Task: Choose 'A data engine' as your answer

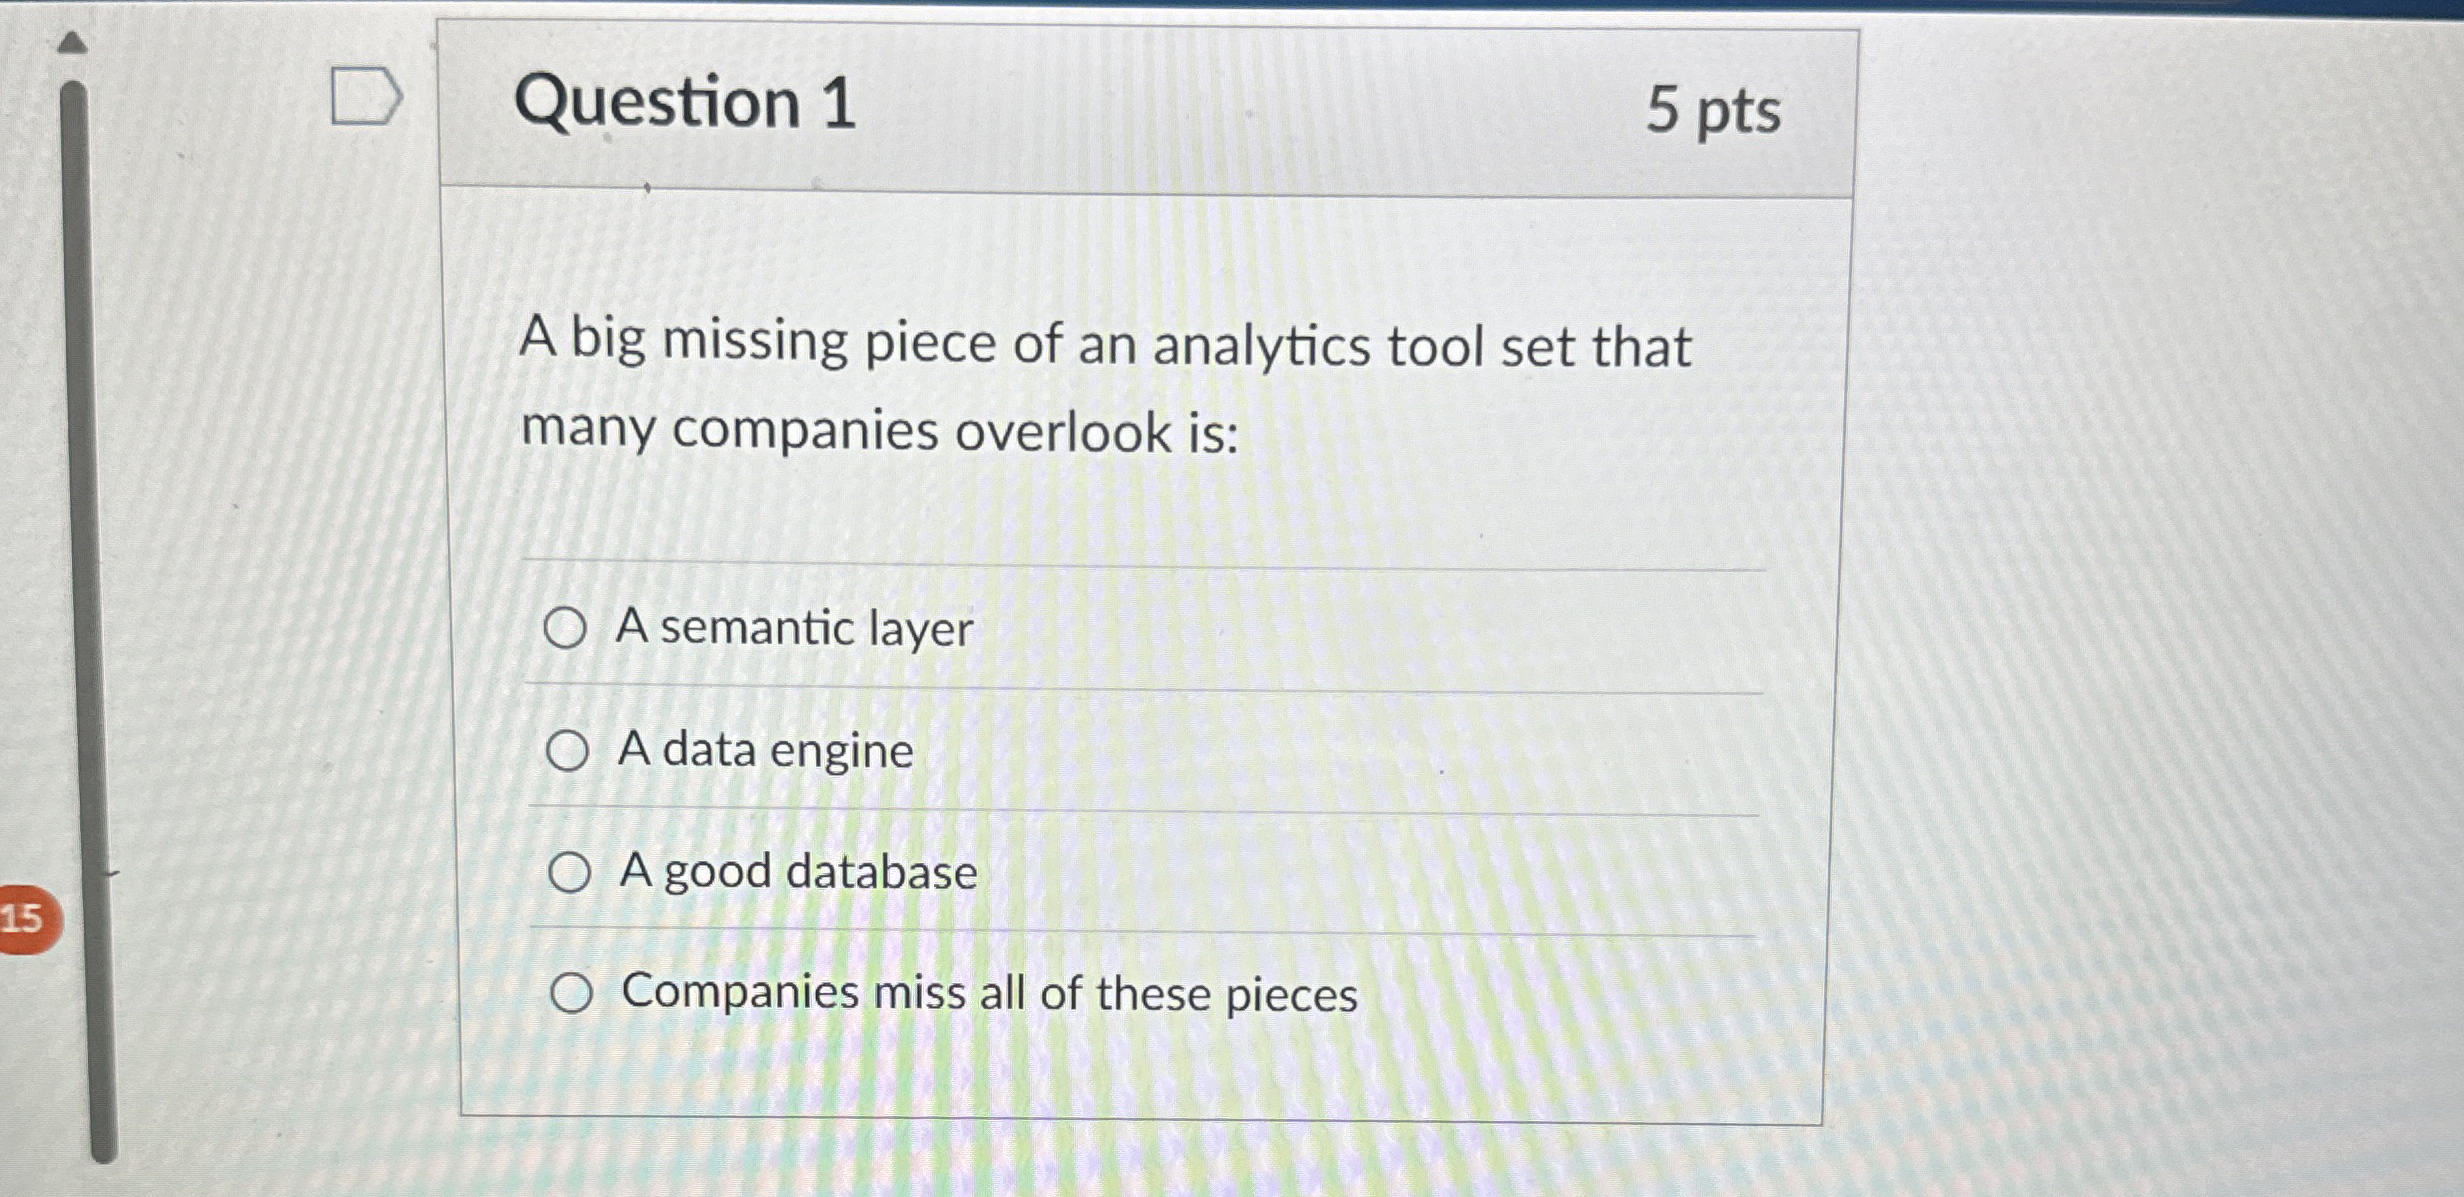Action: [x=570, y=750]
